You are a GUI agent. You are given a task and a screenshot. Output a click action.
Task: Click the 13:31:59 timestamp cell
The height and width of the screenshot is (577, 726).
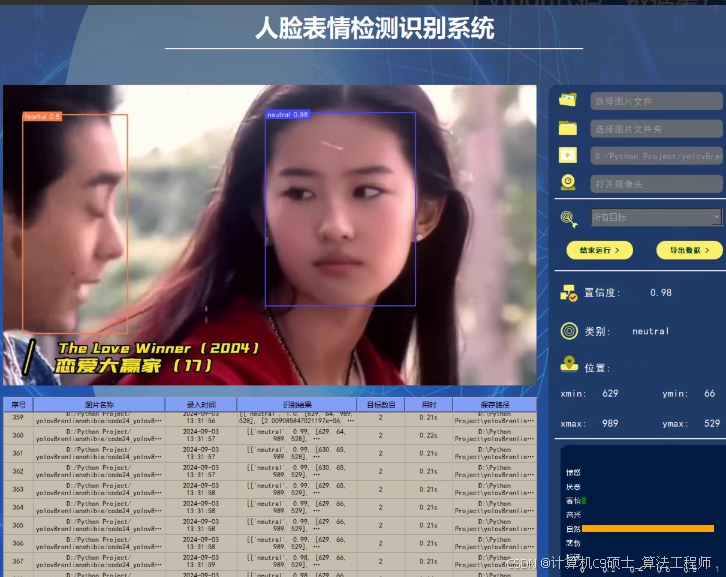[201, 562]
